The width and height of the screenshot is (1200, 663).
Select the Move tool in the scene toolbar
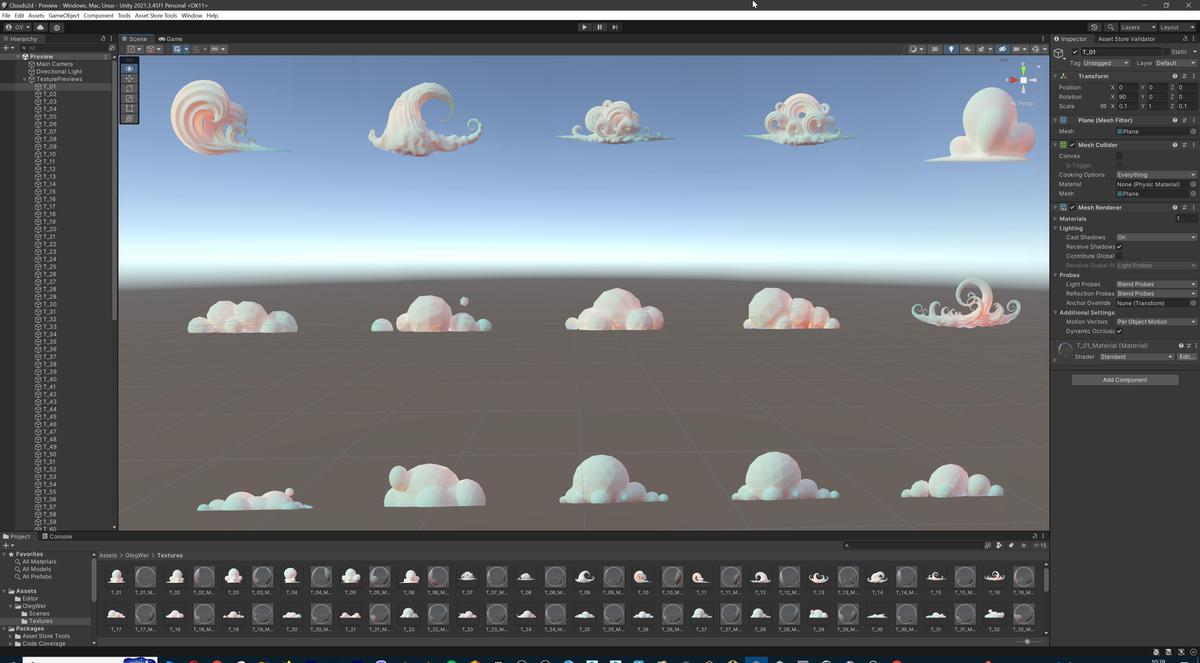[x=128, y=78]
